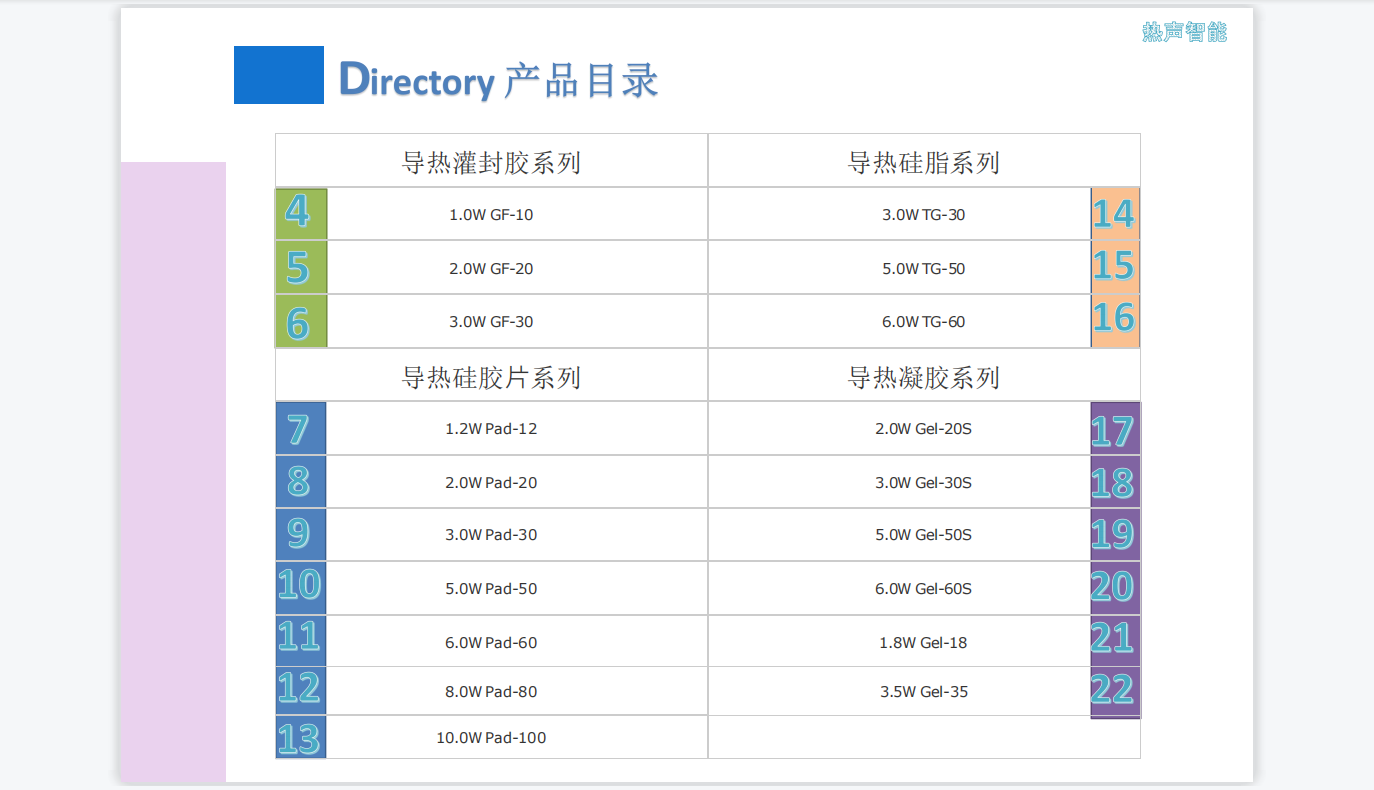The image size is (1374, 790).
Task: Click the orange page number 14 tile
Action: (x=1114, y=214)
